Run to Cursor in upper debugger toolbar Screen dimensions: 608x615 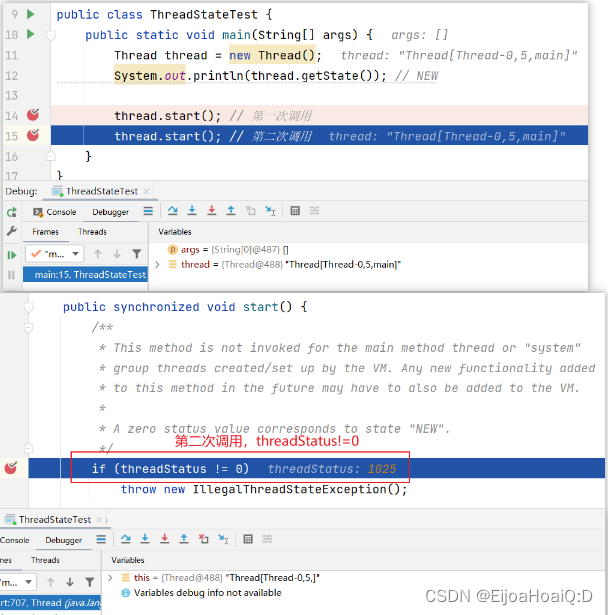270,211
